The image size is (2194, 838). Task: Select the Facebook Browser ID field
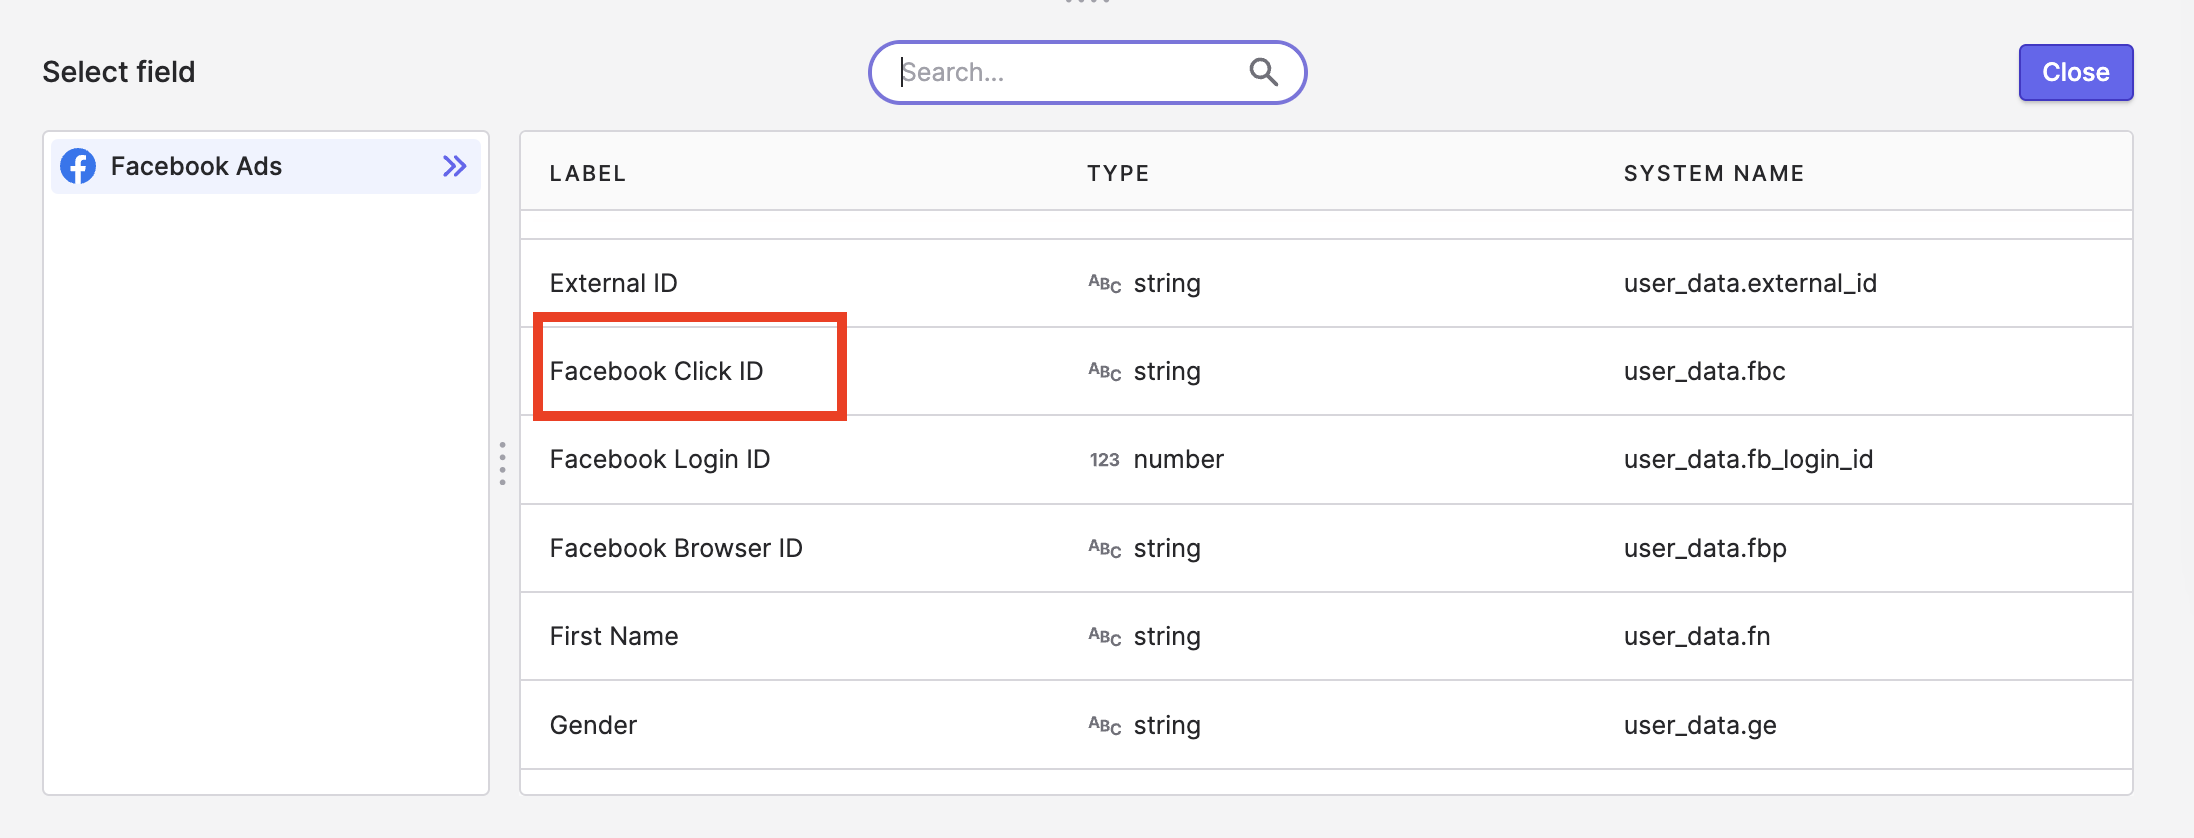coord(1326,548)
